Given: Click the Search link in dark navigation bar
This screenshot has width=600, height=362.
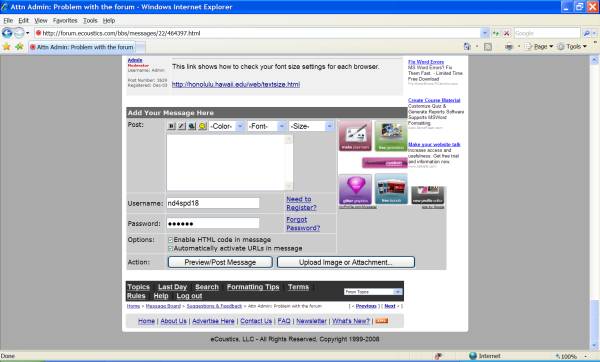Looking at the screenshot, I should coord(207,287).
